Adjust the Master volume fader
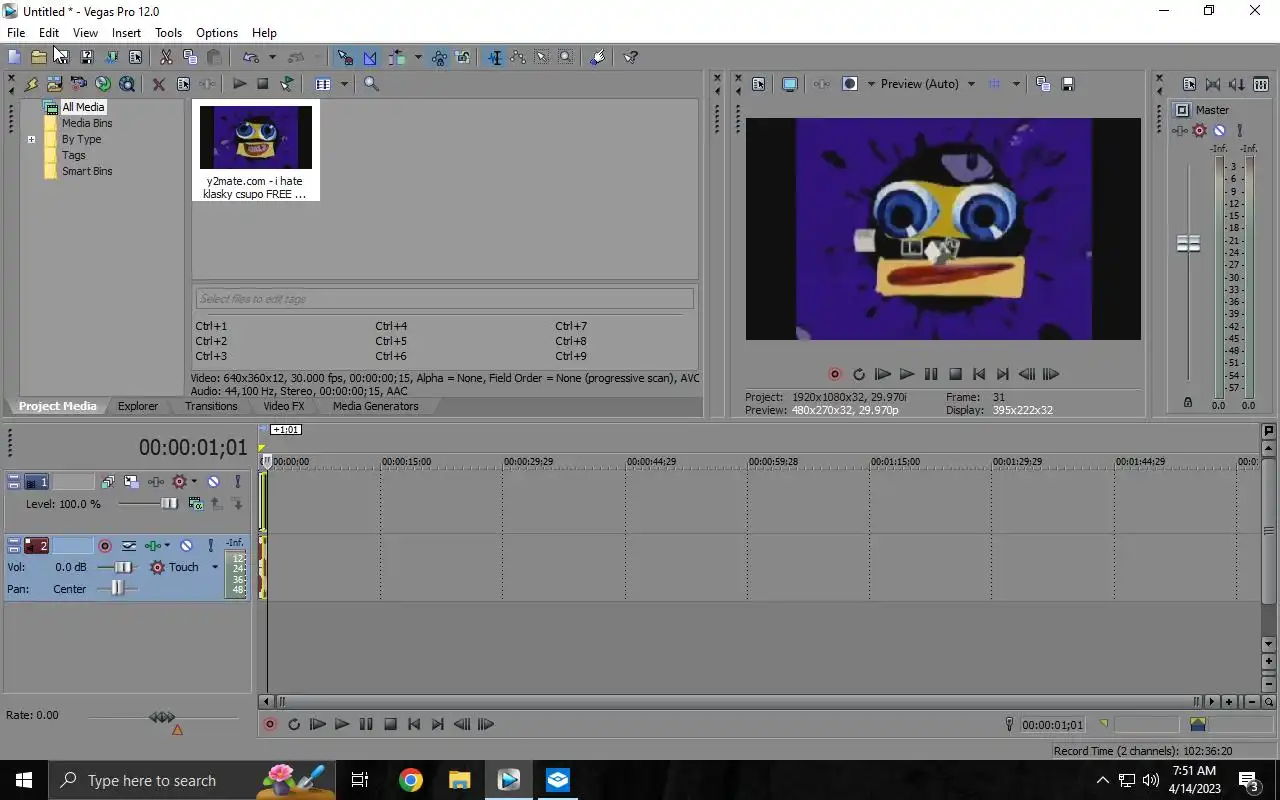This screenshot has width=1280, height=800. pos(1188,244)
